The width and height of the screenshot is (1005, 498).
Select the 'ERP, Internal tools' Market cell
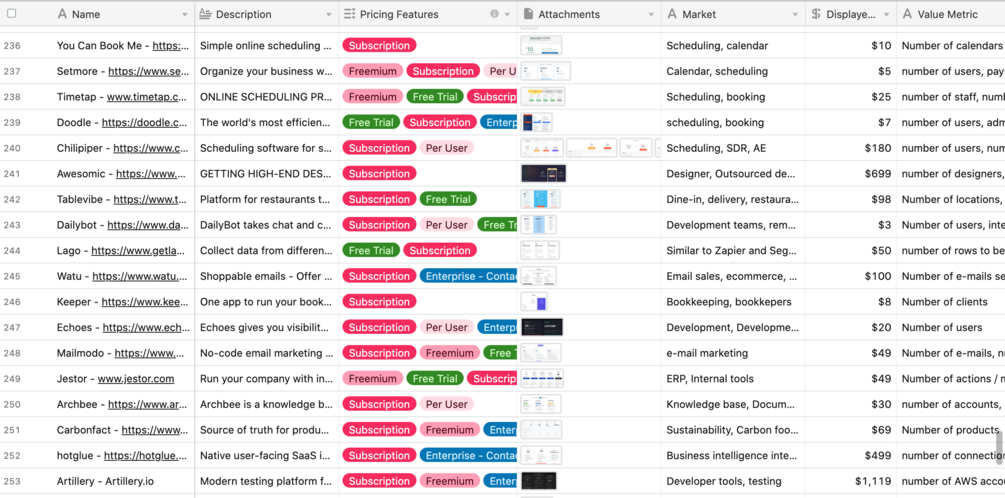click(733, 379)
